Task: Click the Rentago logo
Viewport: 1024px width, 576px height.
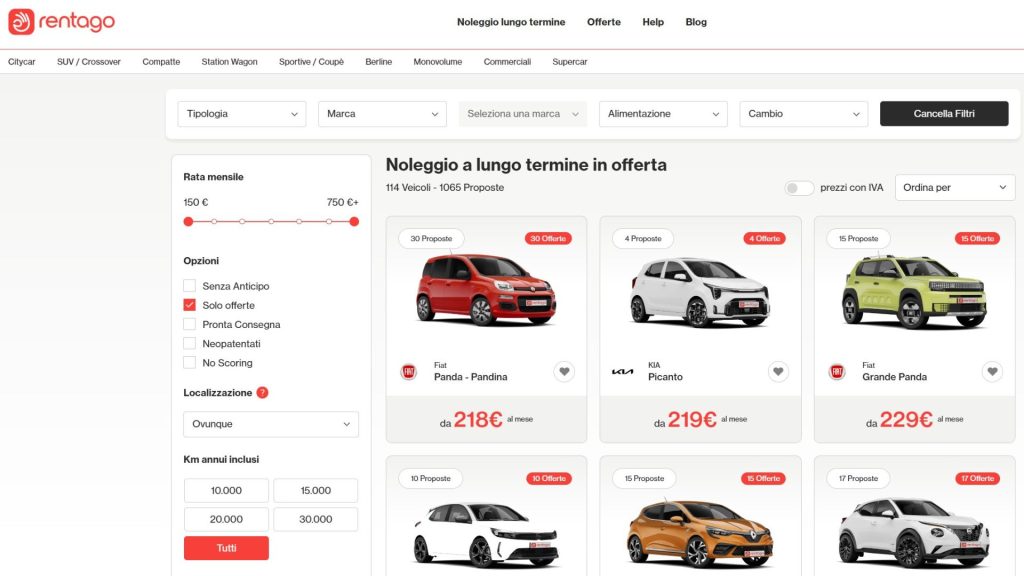Action: point(60,21)
